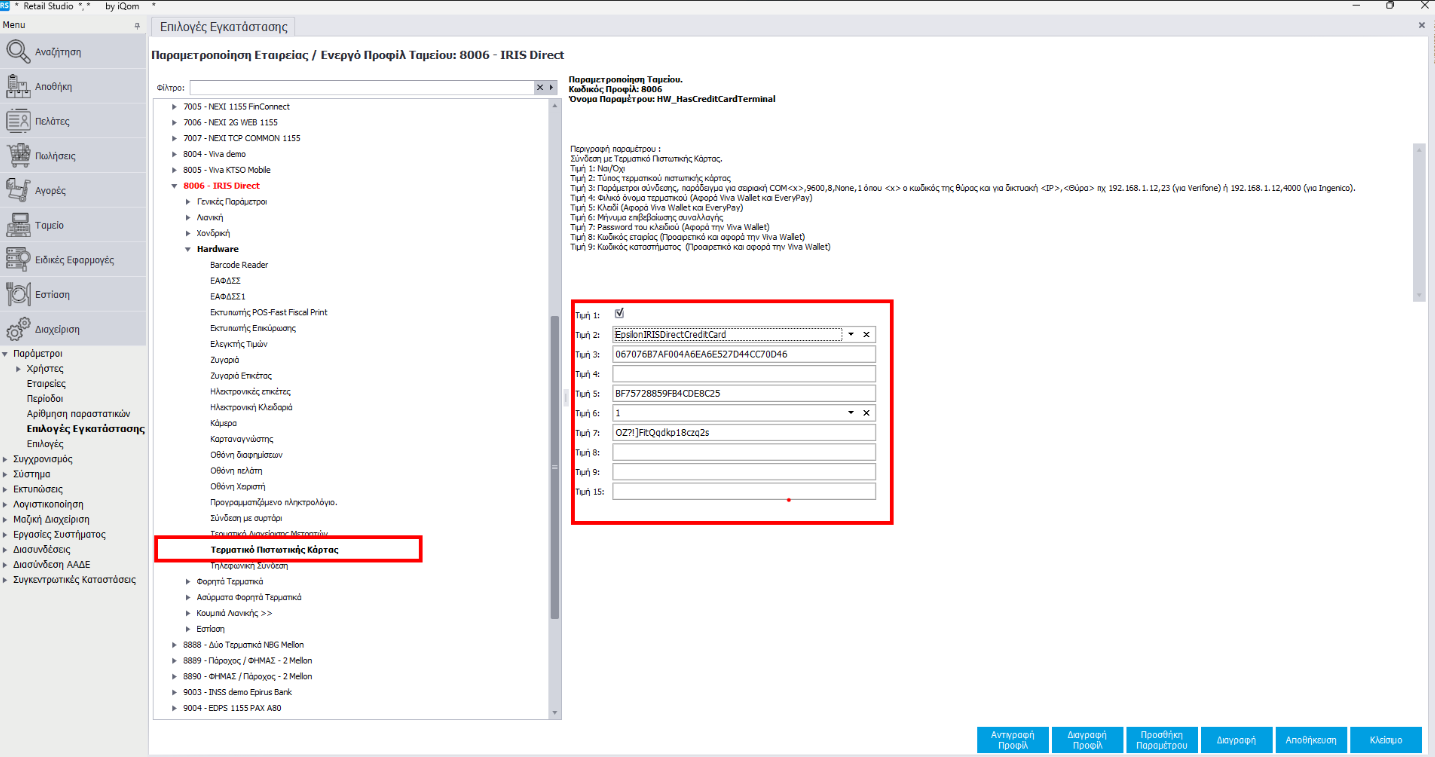Image resolution: width=1435 pixels, height=757 pixels.
Task: Open the Αποθήκη warehouse icon
Action: 19,87
